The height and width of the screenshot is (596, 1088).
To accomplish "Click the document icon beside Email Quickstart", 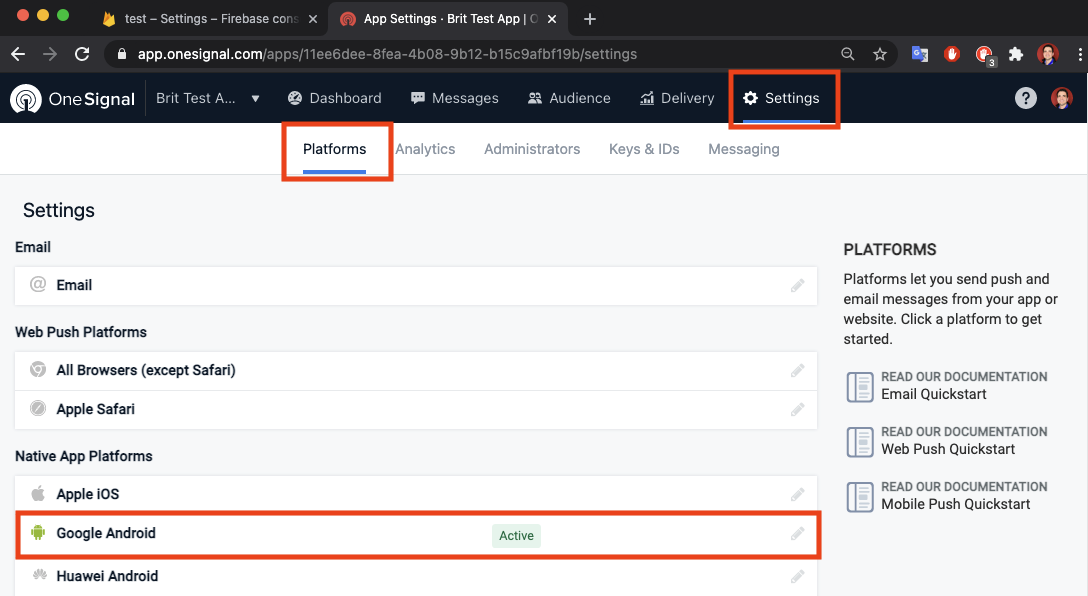I will 860,387.
